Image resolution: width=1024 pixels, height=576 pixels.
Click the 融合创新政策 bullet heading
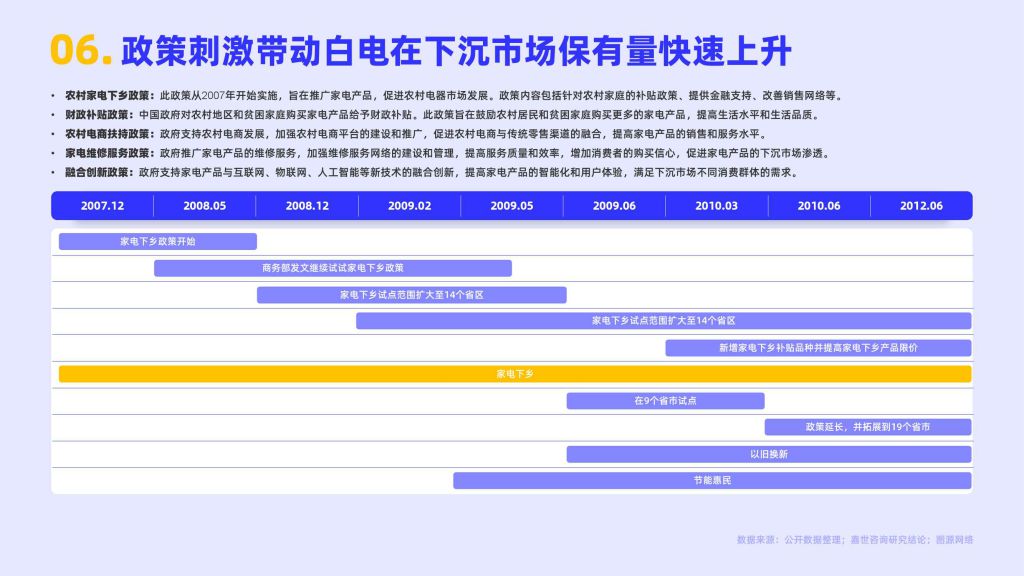[x=101, y=172]
